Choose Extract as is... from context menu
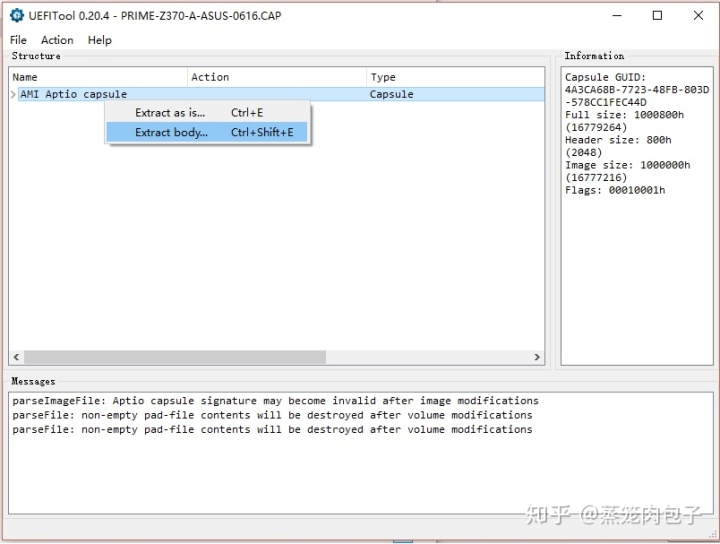This screenshot has width=720, height=544. coord(207,112)
